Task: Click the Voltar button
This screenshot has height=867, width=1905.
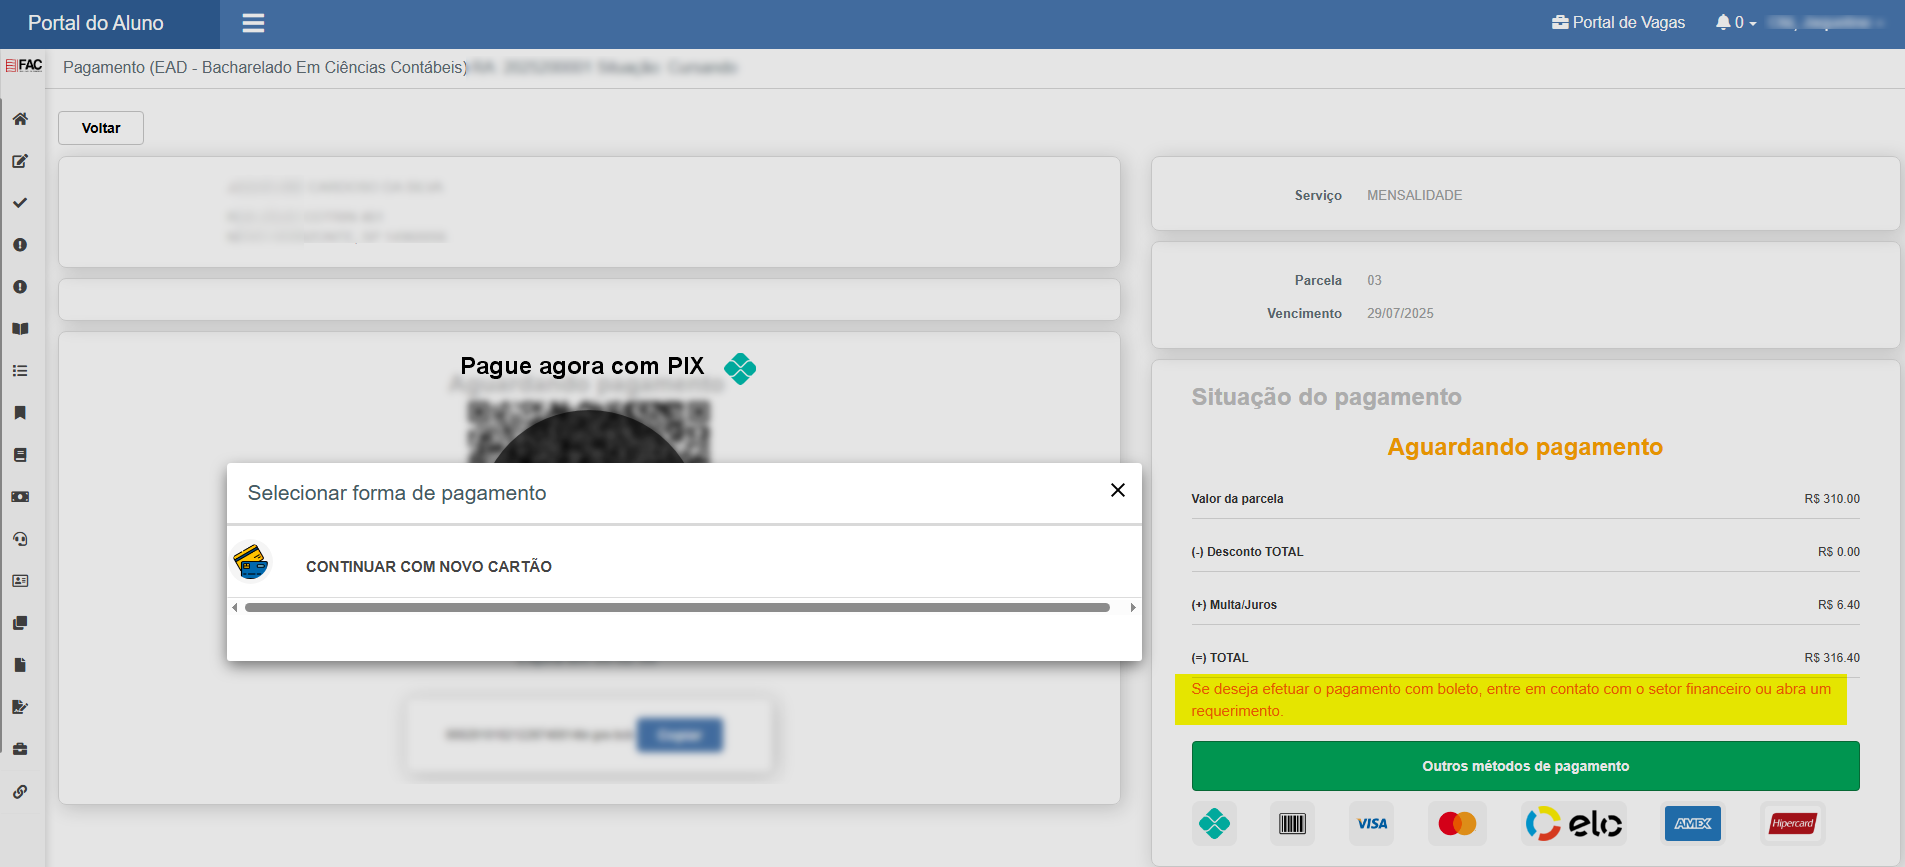Action: (x=101, y=128)
